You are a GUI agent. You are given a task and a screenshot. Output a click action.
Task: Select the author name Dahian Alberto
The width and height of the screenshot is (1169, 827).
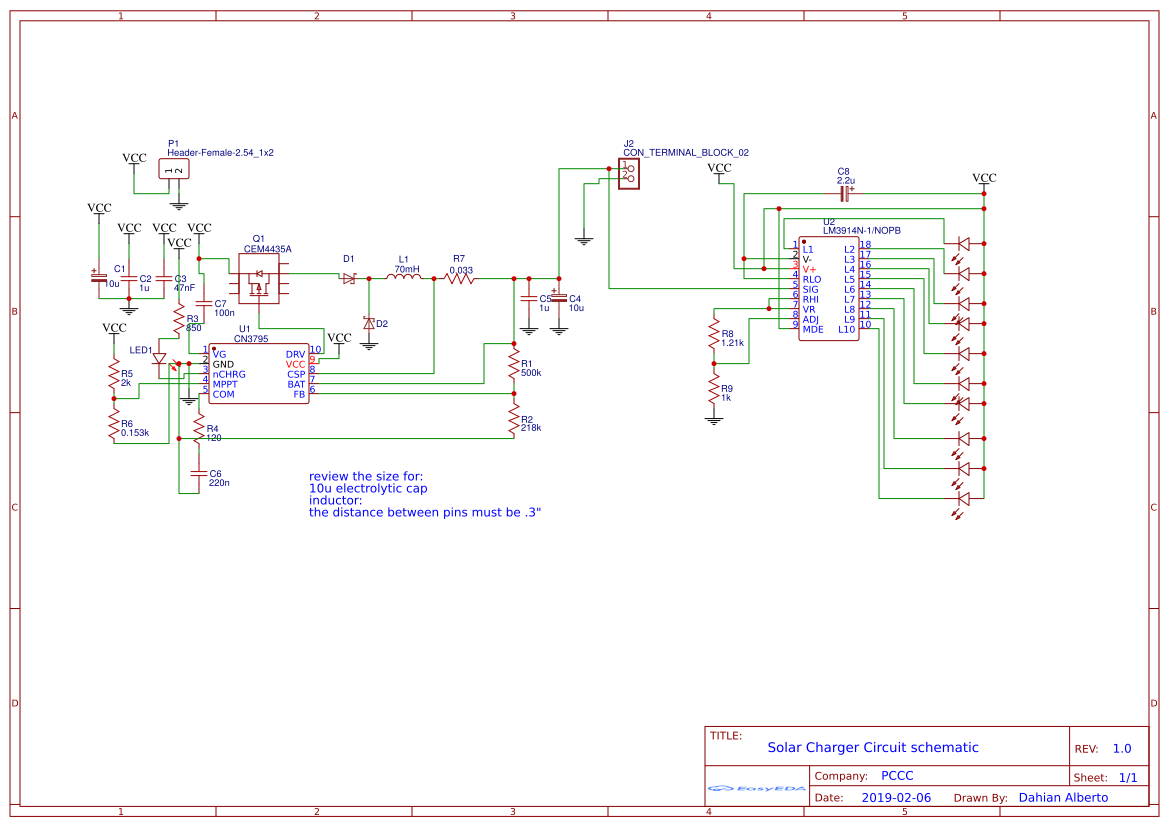click(1063, 797)
